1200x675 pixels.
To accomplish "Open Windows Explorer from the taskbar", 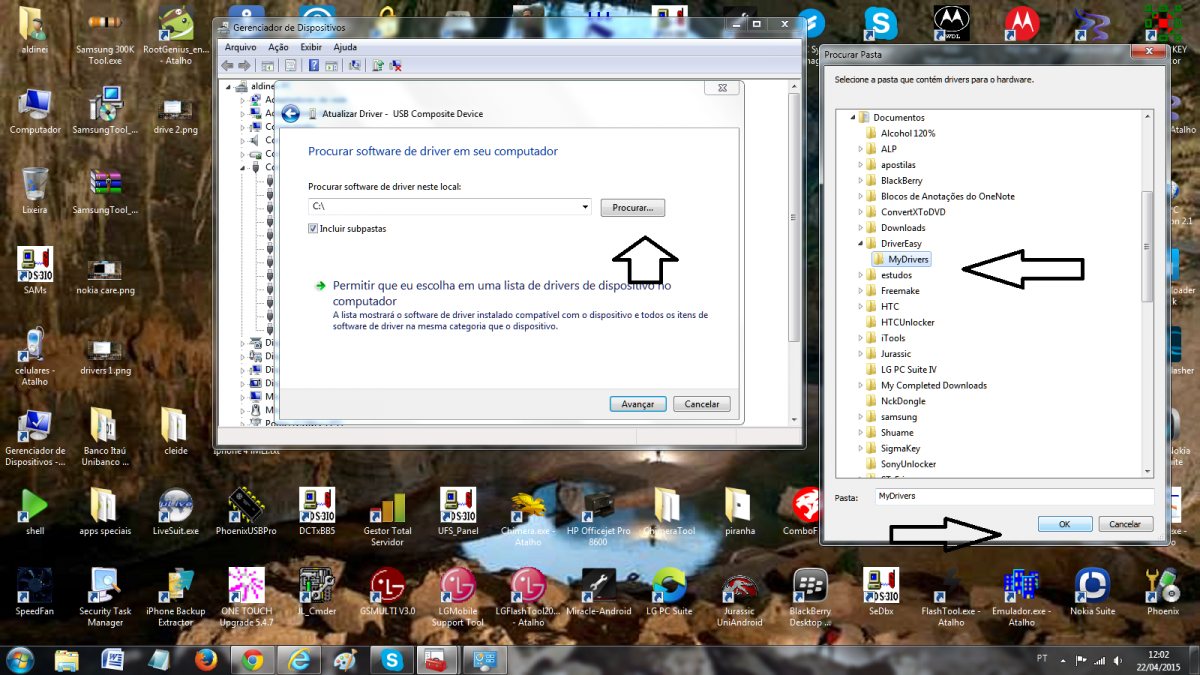I will click(x=67, y=660).
